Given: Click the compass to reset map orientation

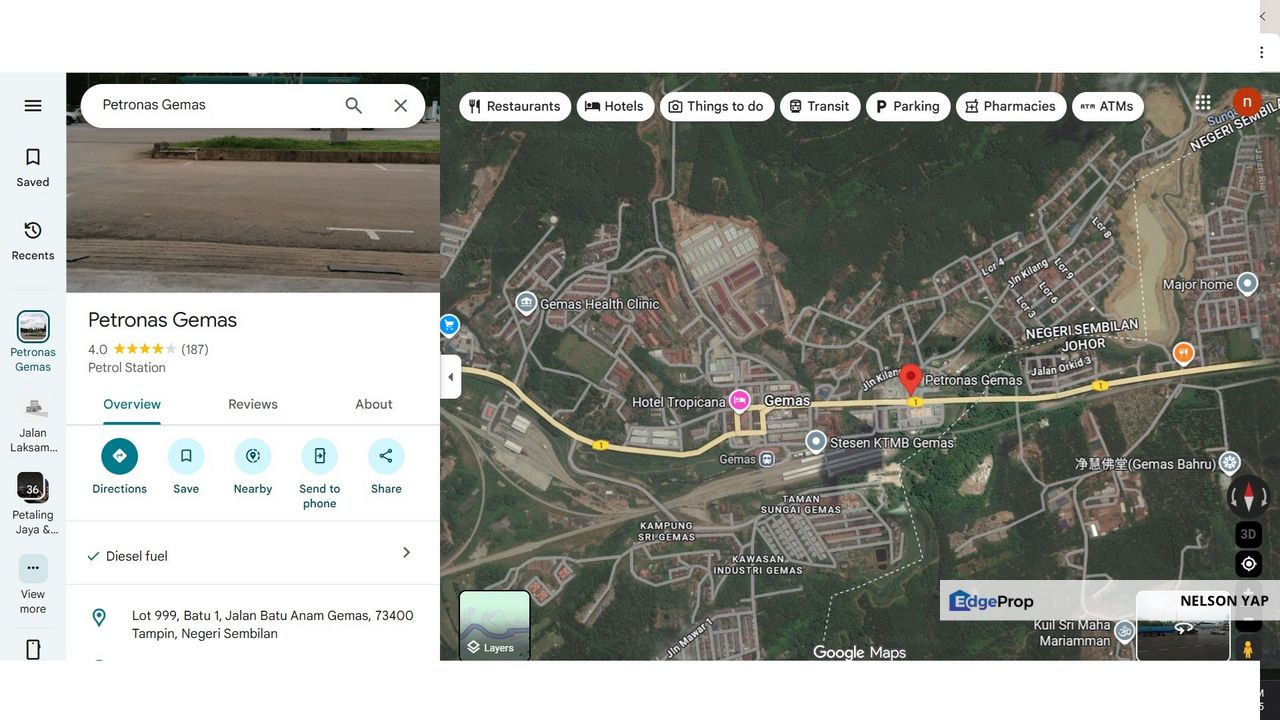Looking at the screenshot, I should [x=1248, y=497].
